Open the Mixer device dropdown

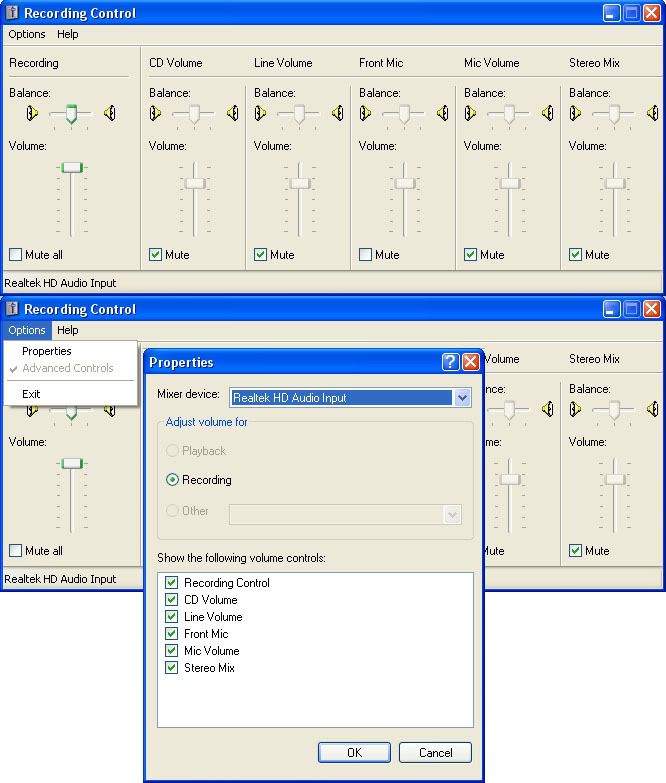[x=461, y=398]
